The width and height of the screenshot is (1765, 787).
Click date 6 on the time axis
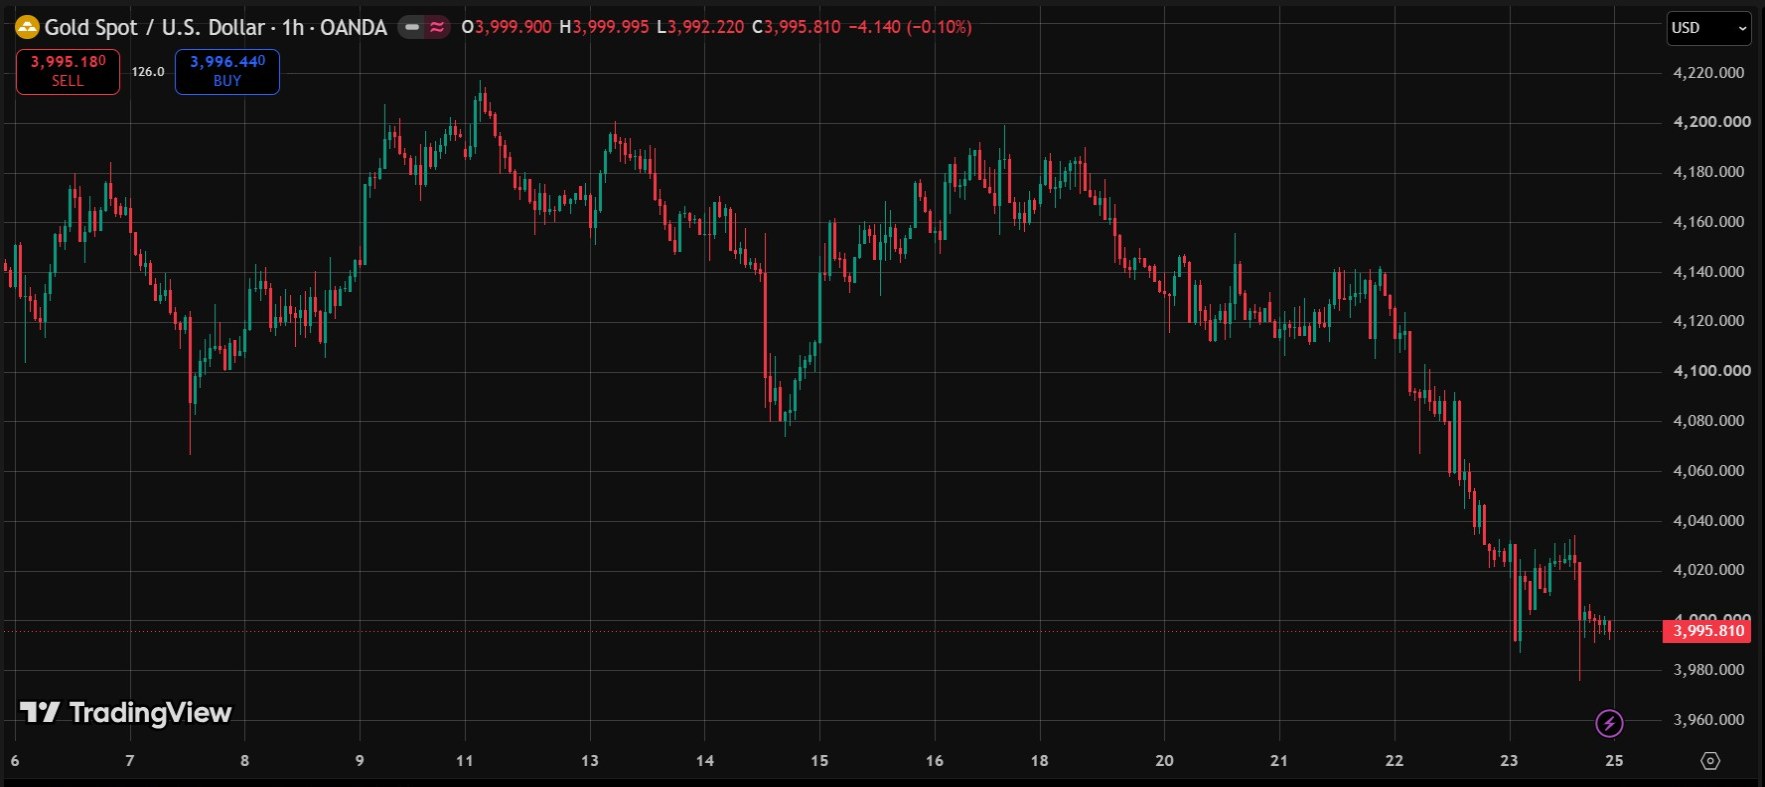tap(15, 761)
